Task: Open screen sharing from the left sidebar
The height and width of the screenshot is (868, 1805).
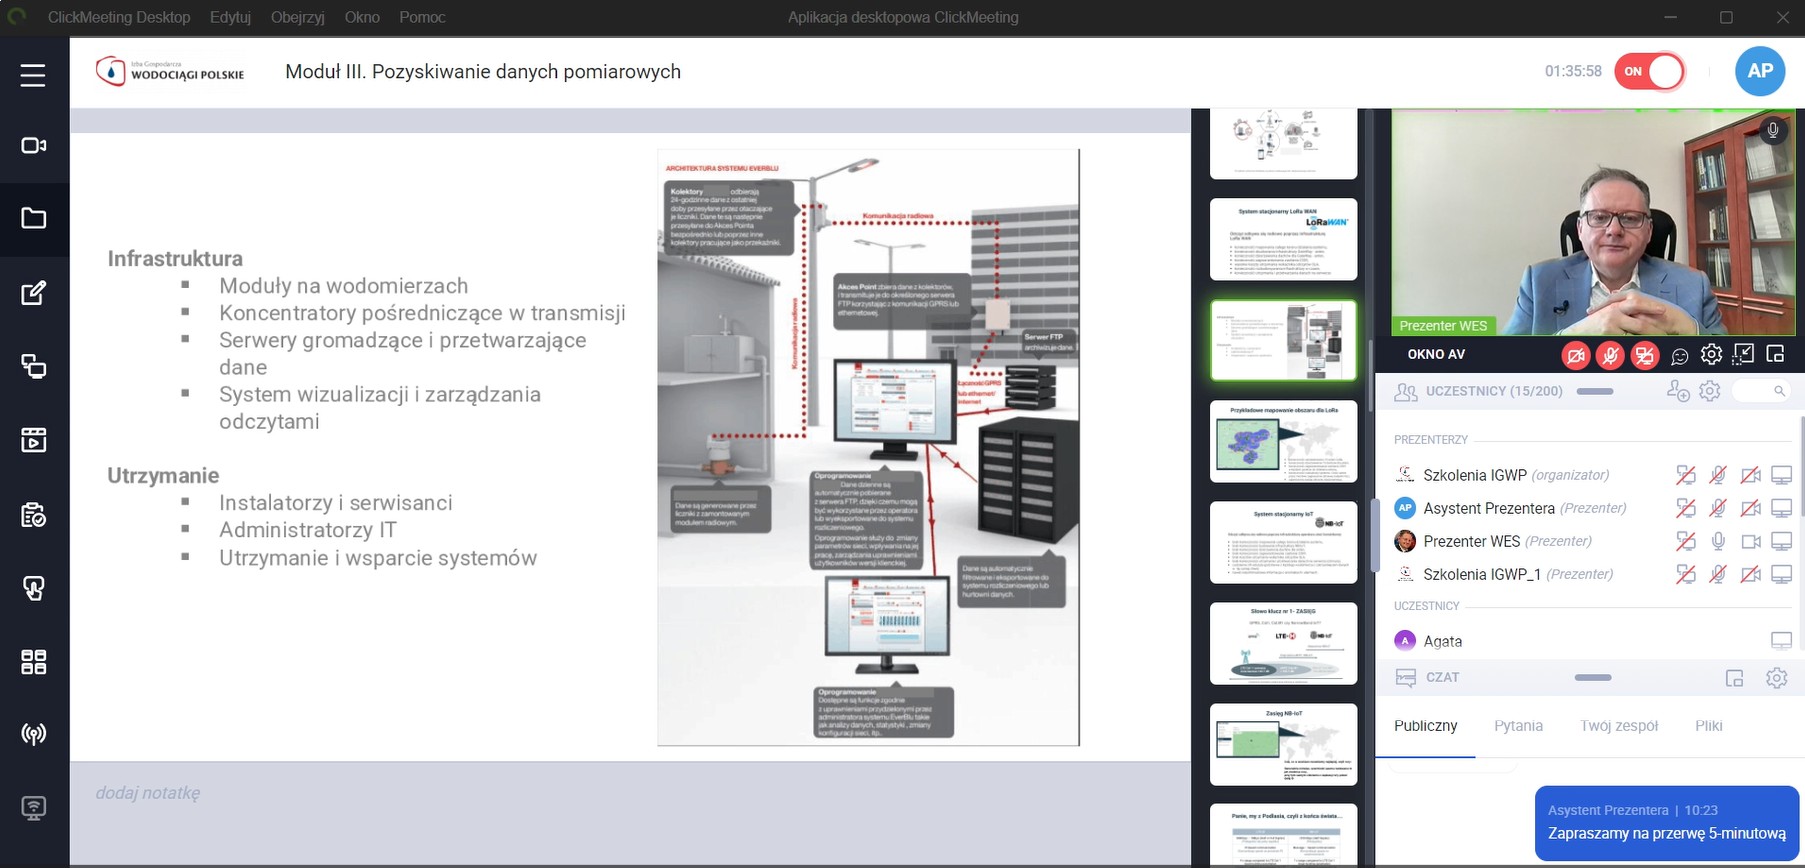Action: coord(33,367)
